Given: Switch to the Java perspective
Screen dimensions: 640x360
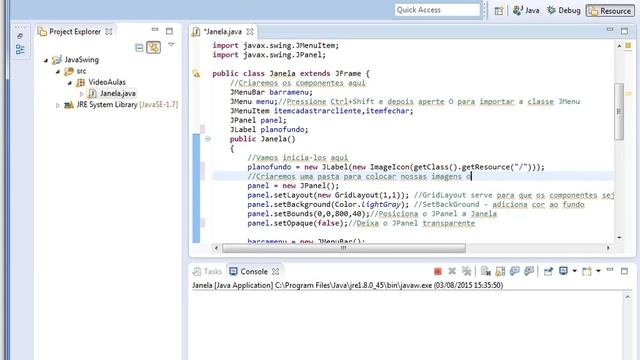Looking at the screenshot, I should (x=526, y=11).
